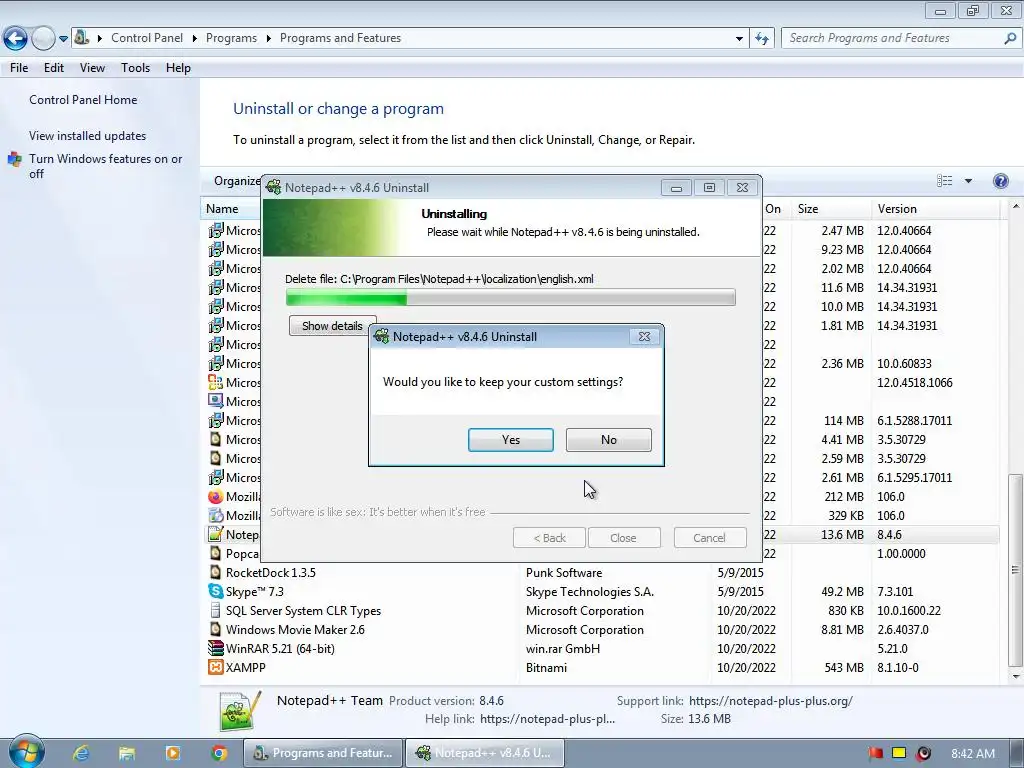Screen dimensions: 1024x768
Task: Click the Cancel button in uninstaller
Action: [710, 537]
